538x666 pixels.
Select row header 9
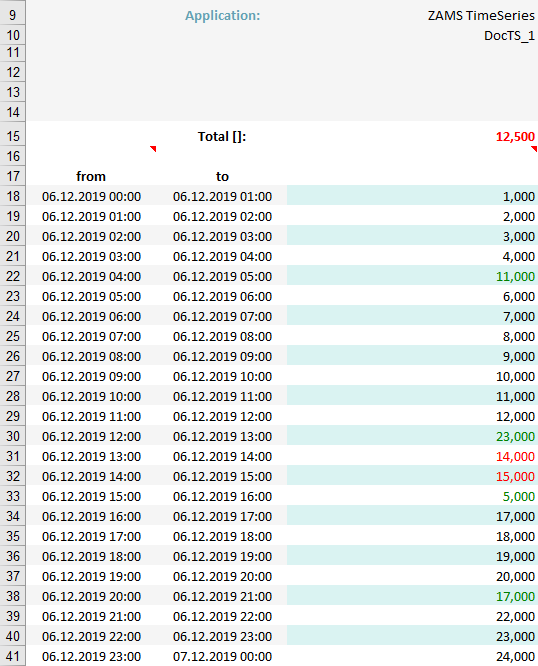pyautogui.click(x=13, y=16)
